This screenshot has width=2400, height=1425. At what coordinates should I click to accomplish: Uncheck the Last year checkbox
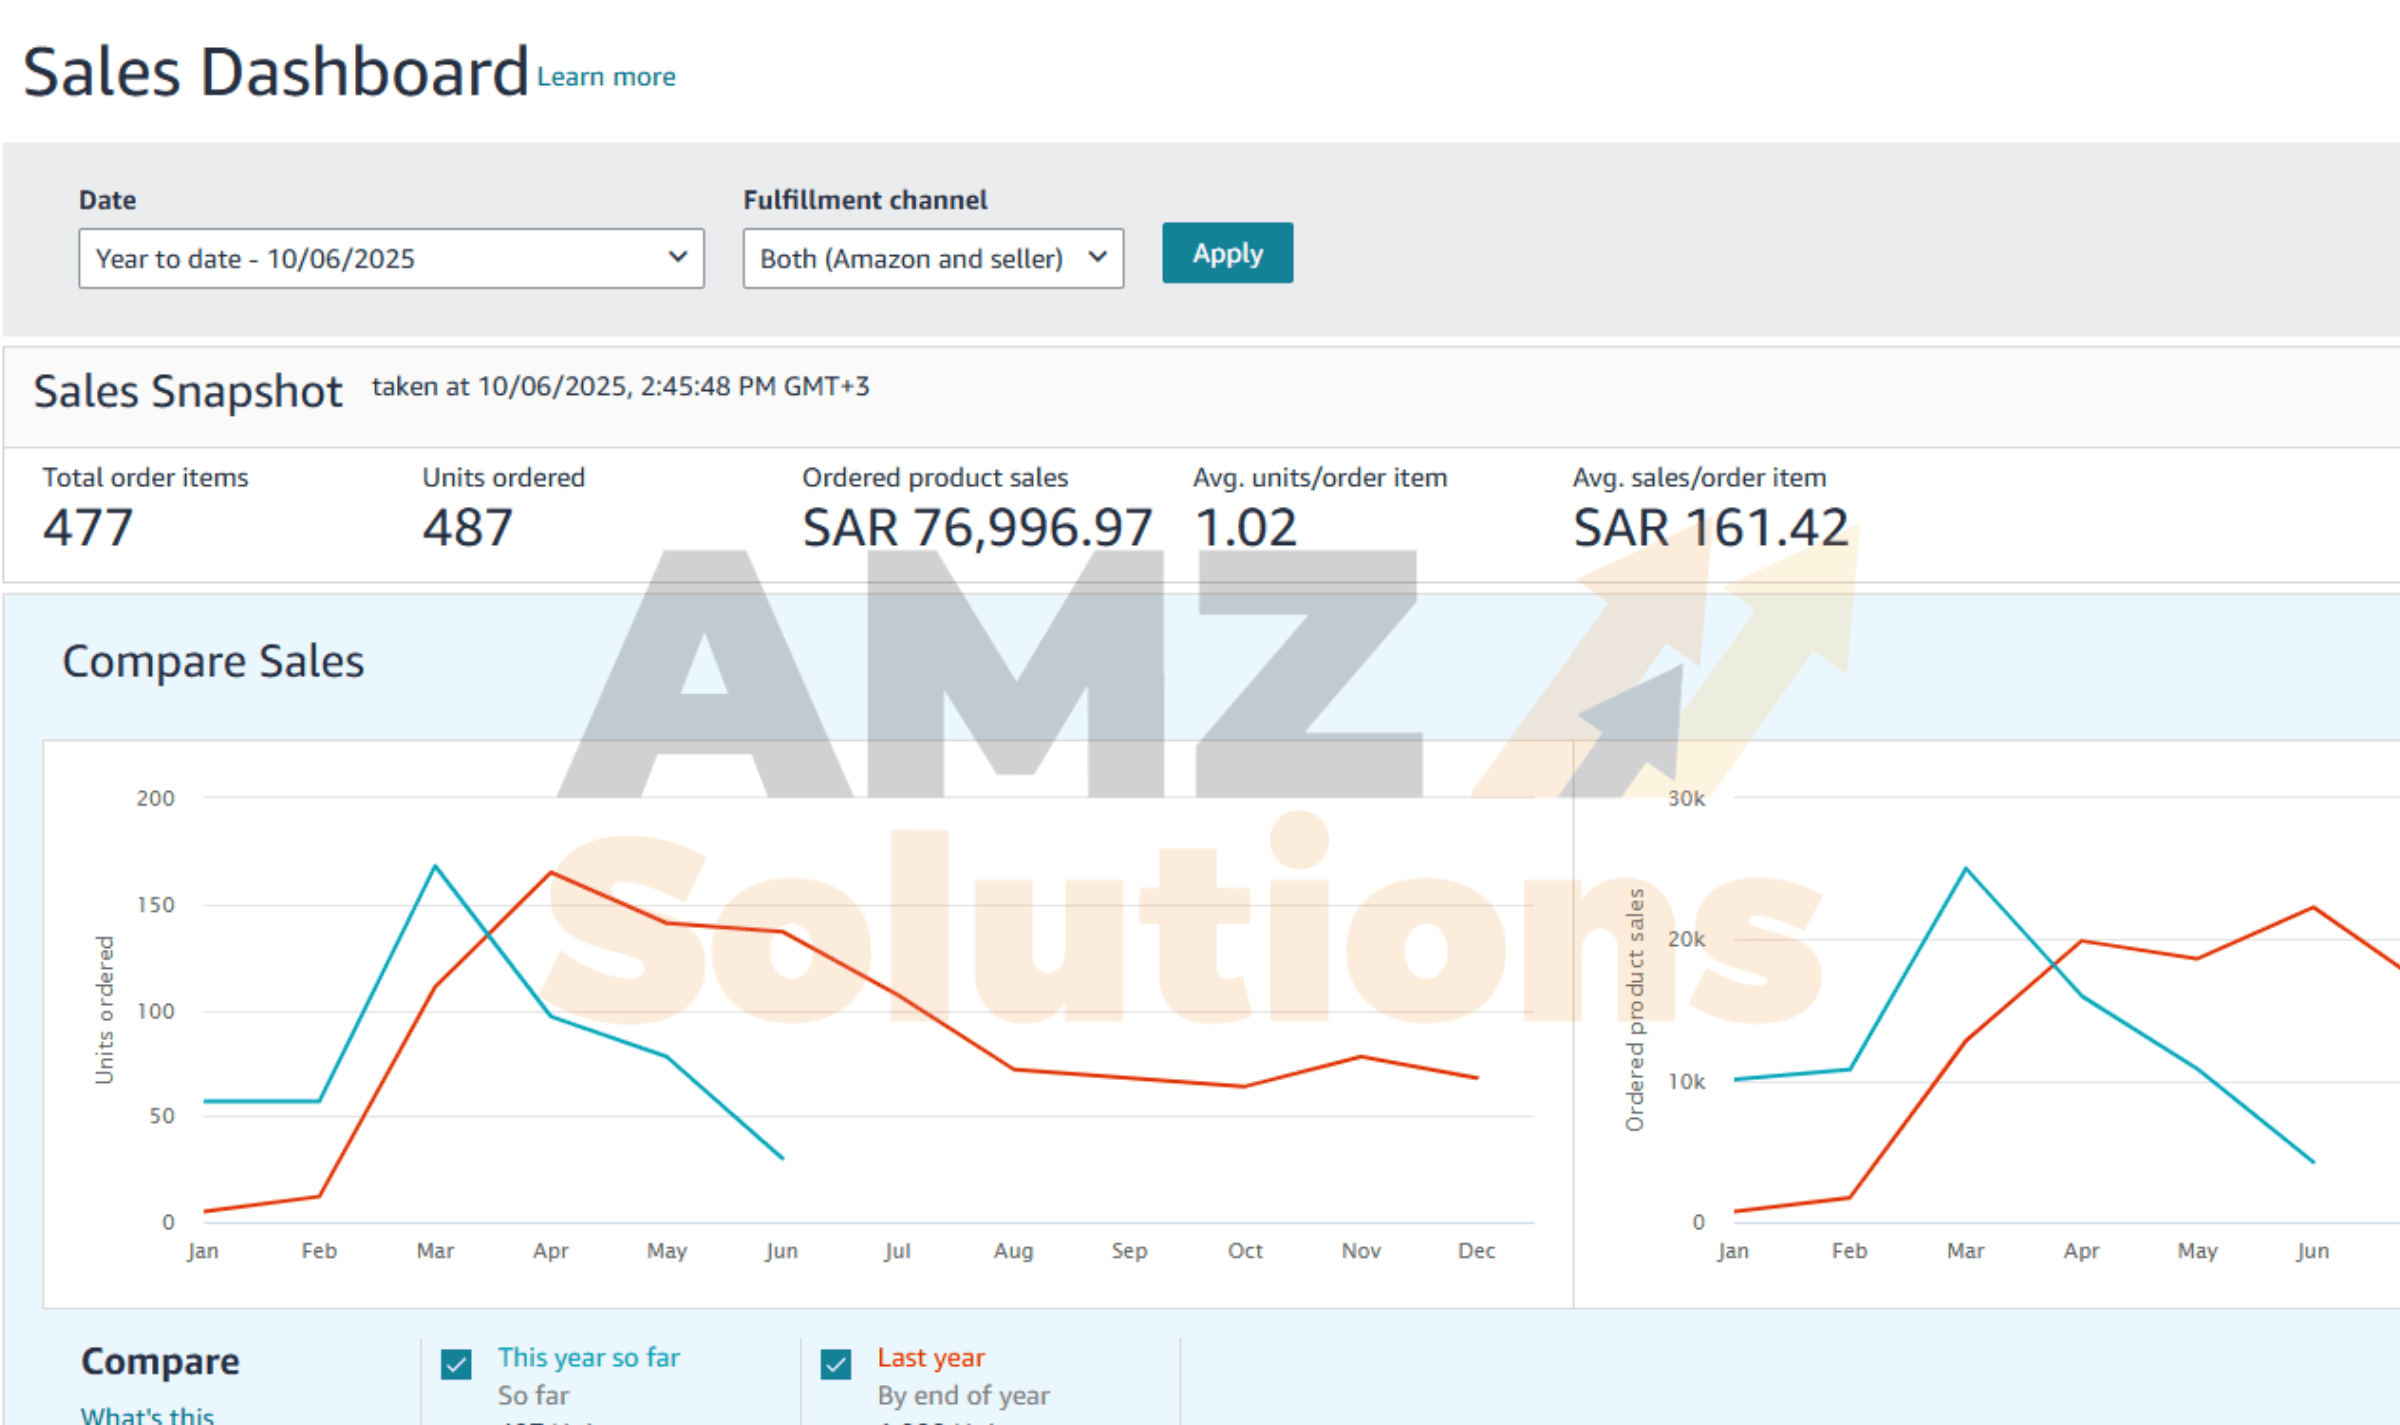click(x=836, y=1364)
